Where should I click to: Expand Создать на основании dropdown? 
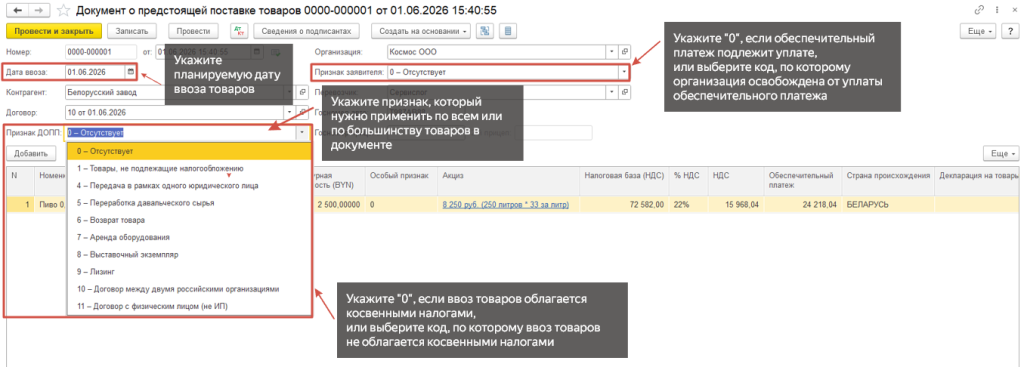click(421, 31)
